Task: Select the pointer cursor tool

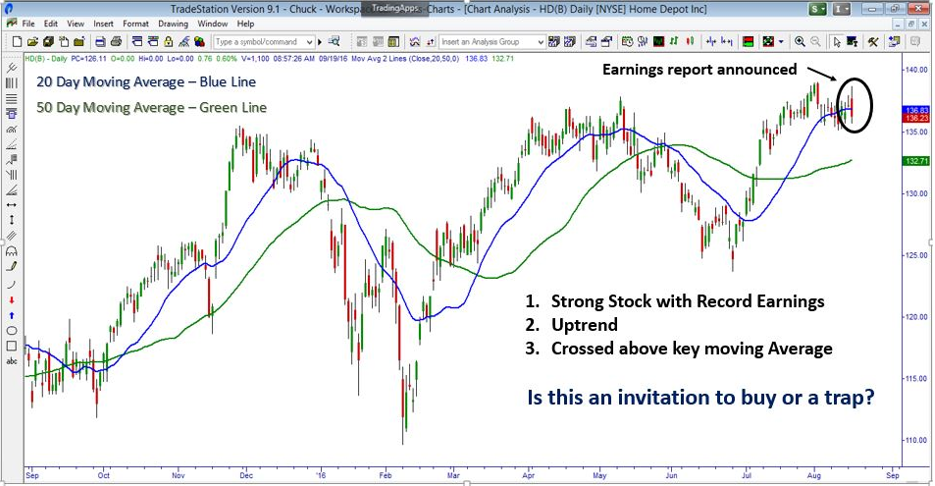Action: (x=837, y=42)
